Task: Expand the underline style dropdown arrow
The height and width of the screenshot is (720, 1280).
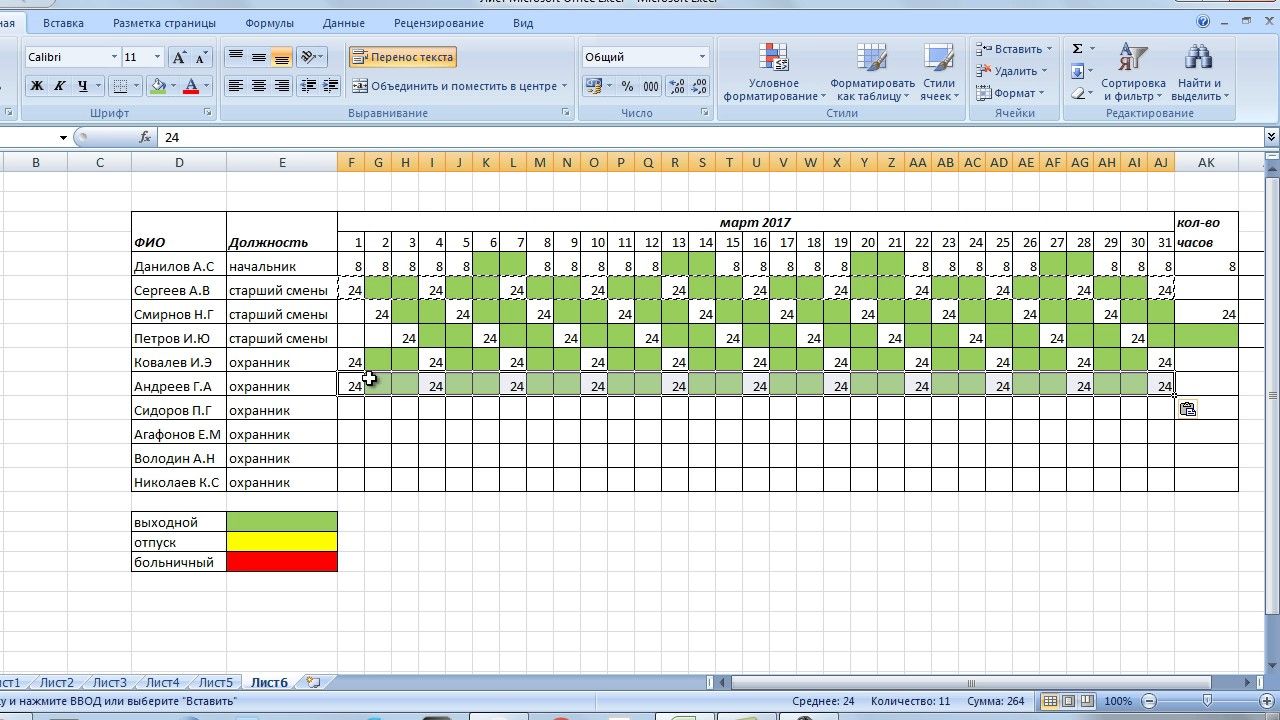Action: tap(99, 86)
